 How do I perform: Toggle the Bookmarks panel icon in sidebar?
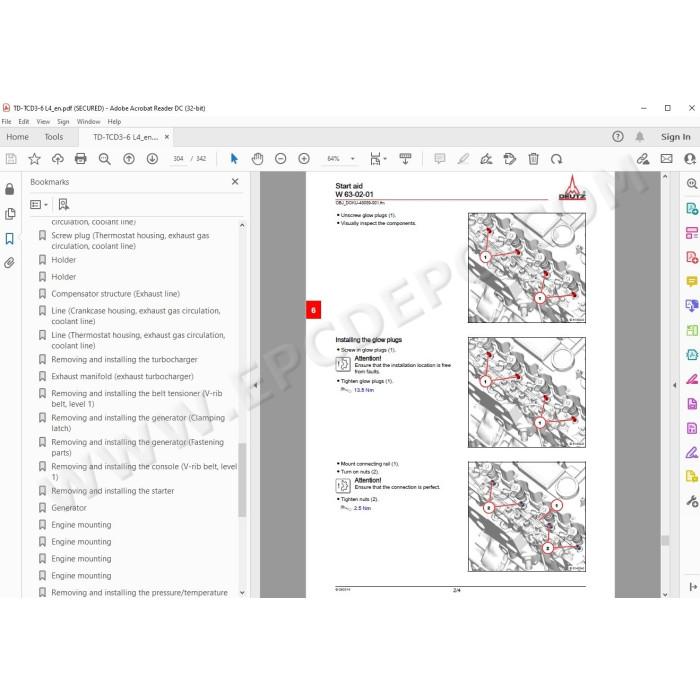(x=10, y=238)
